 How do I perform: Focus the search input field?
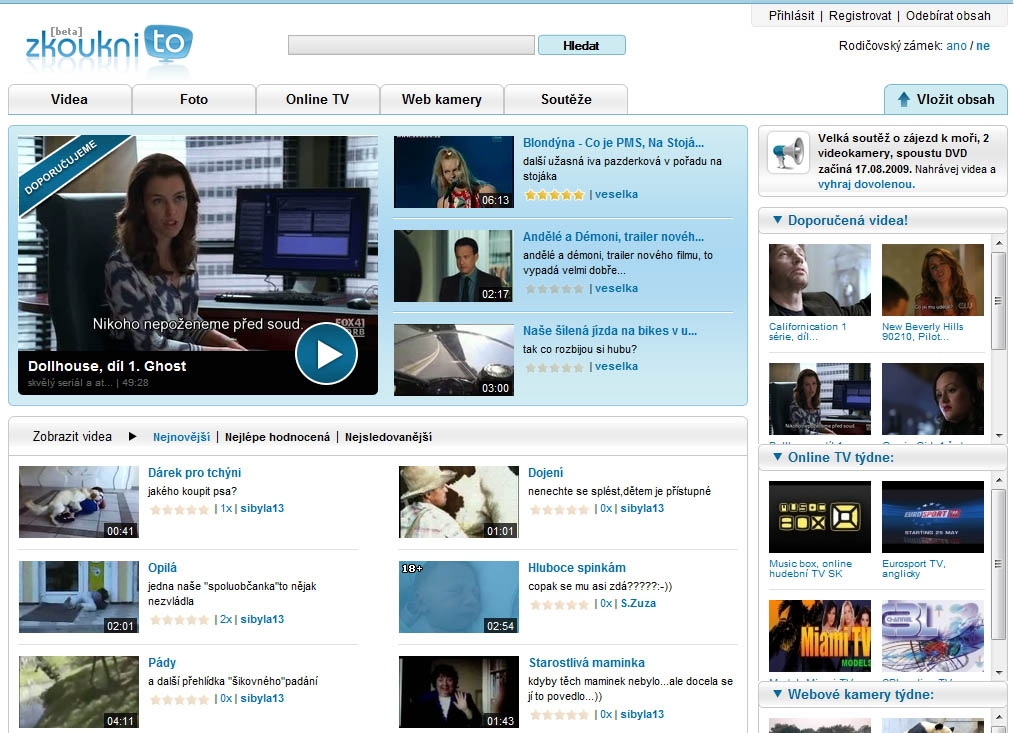pyautogui.click(x=411, y=45)
